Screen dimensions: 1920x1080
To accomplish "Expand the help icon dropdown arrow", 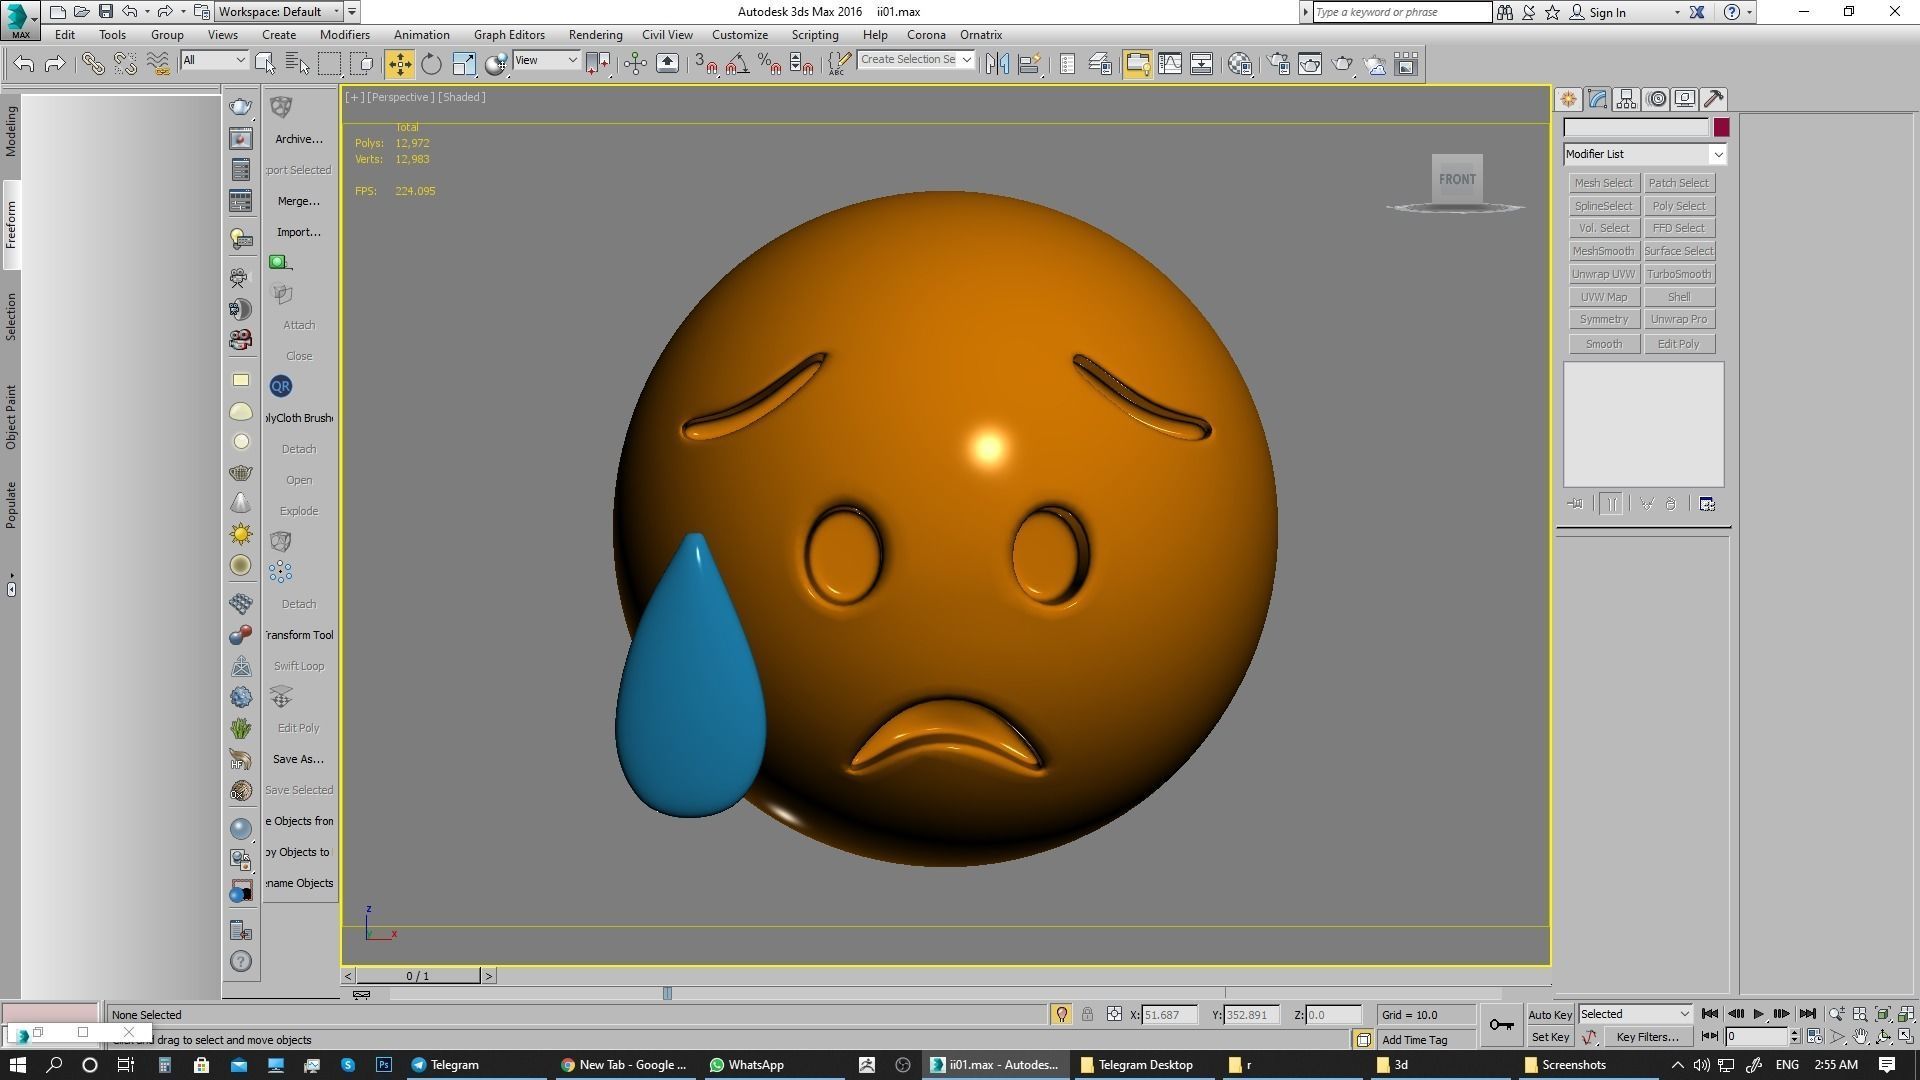I will [x=1749, y=13].
